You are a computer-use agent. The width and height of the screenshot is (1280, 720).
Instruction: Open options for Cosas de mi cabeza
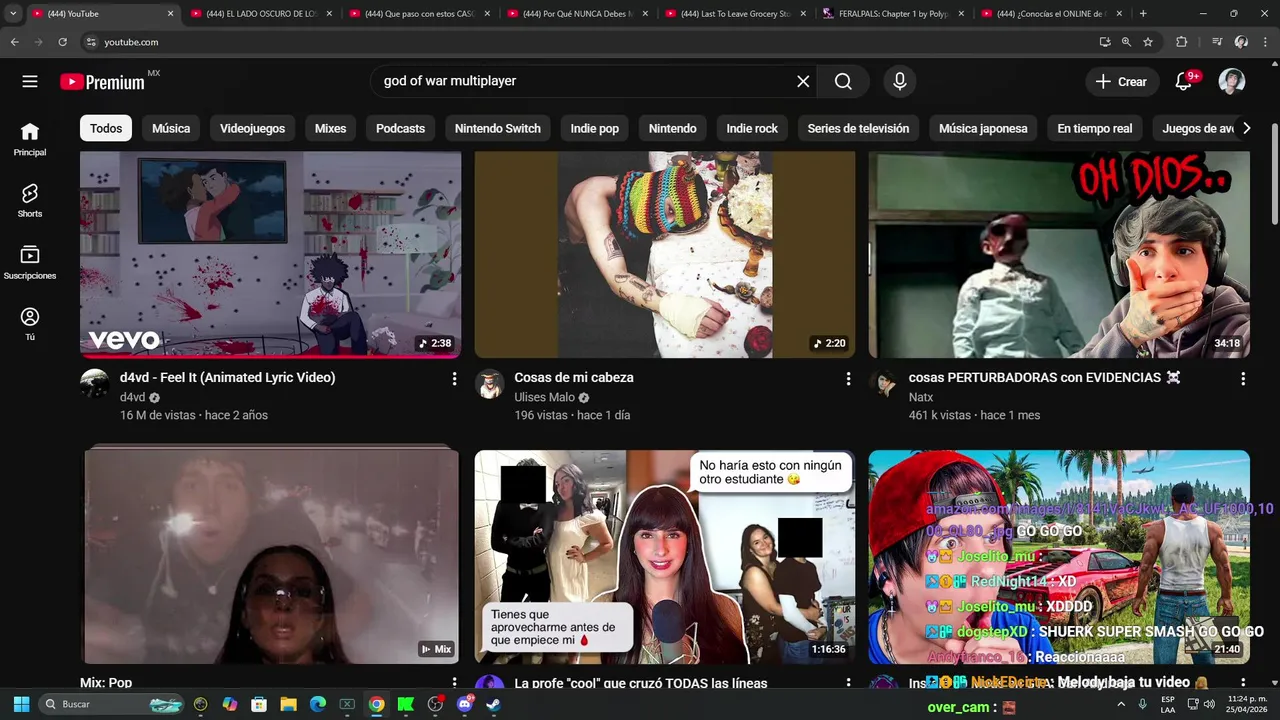848,379
